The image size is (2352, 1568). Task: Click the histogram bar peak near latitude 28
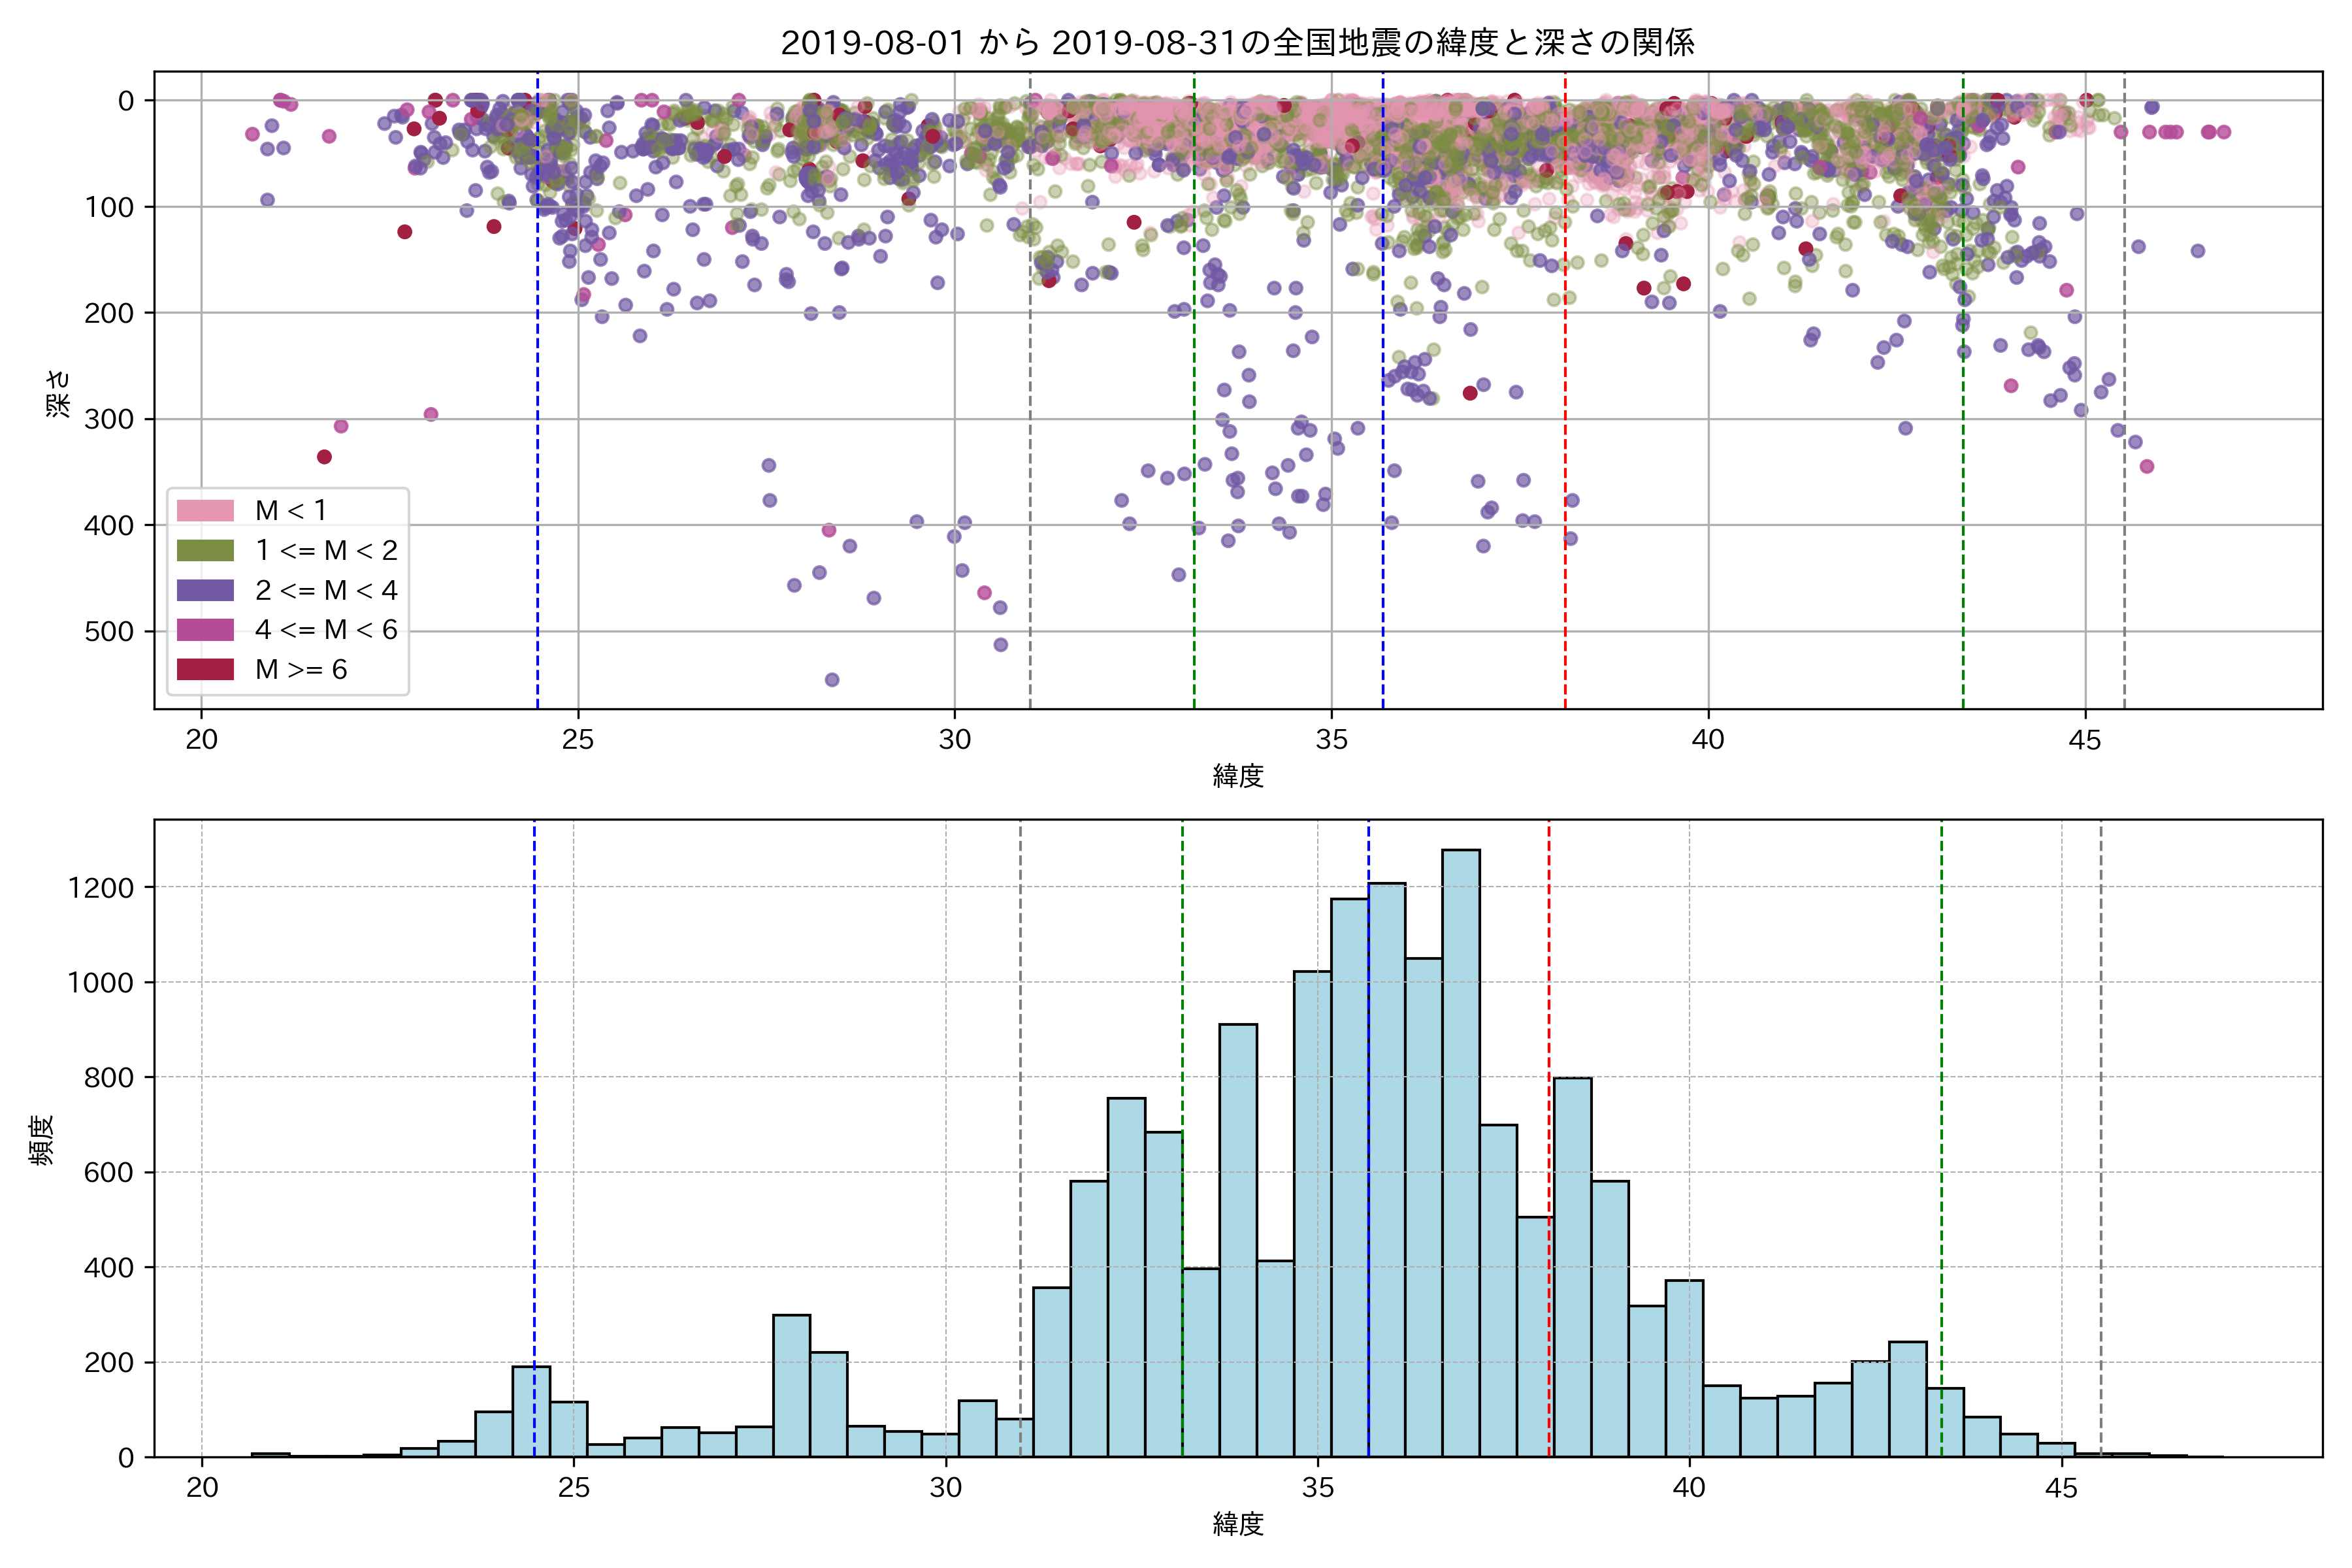point(792,1385)
